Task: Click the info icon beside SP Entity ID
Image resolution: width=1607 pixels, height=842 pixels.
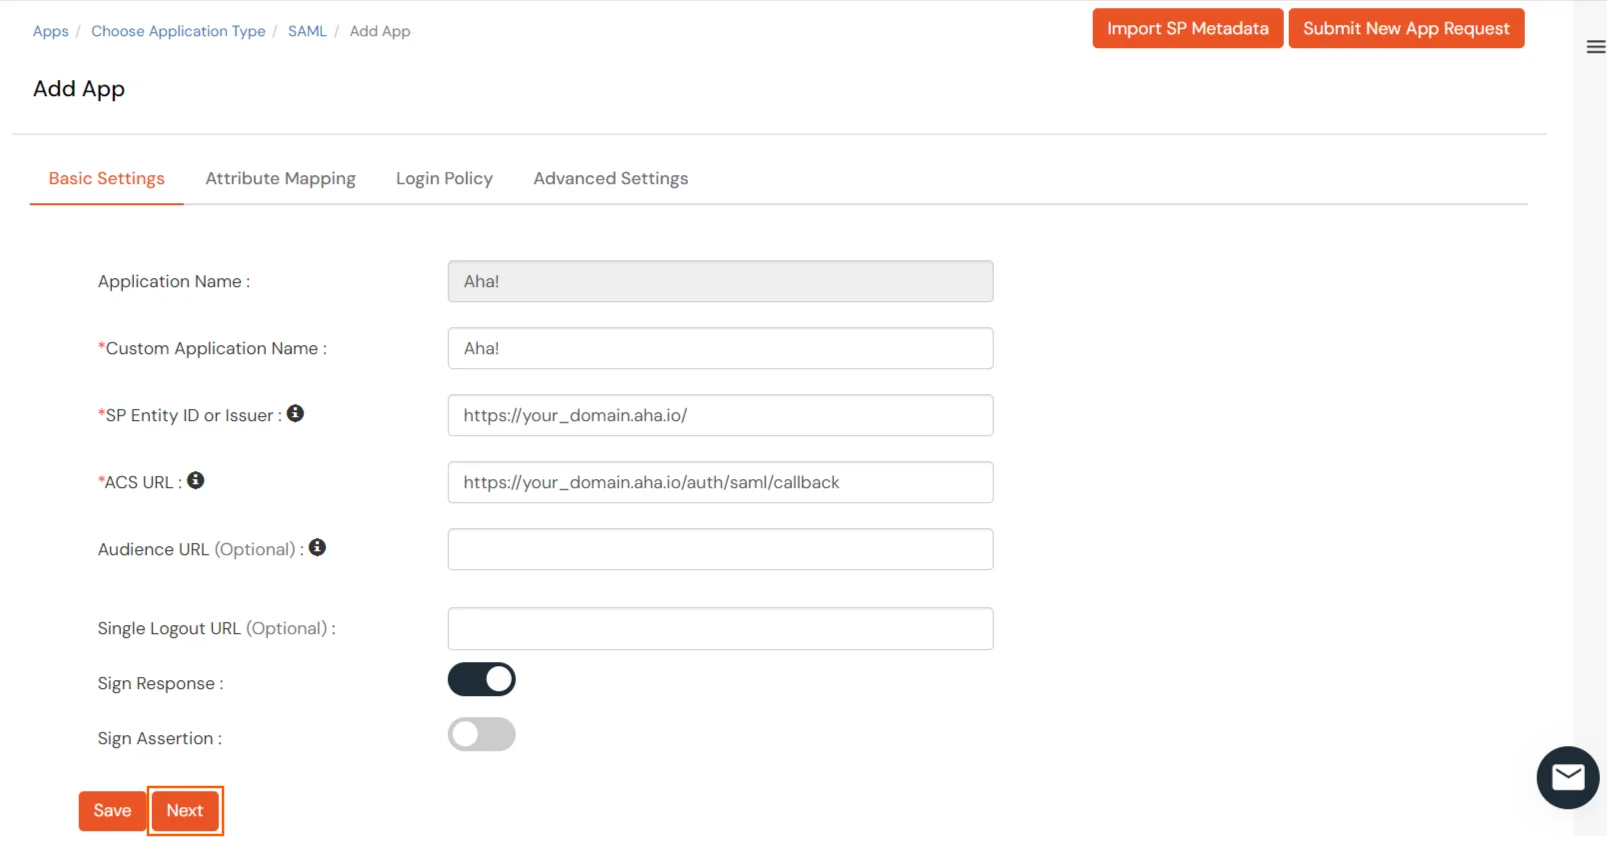Action: [x=295, y=413]
